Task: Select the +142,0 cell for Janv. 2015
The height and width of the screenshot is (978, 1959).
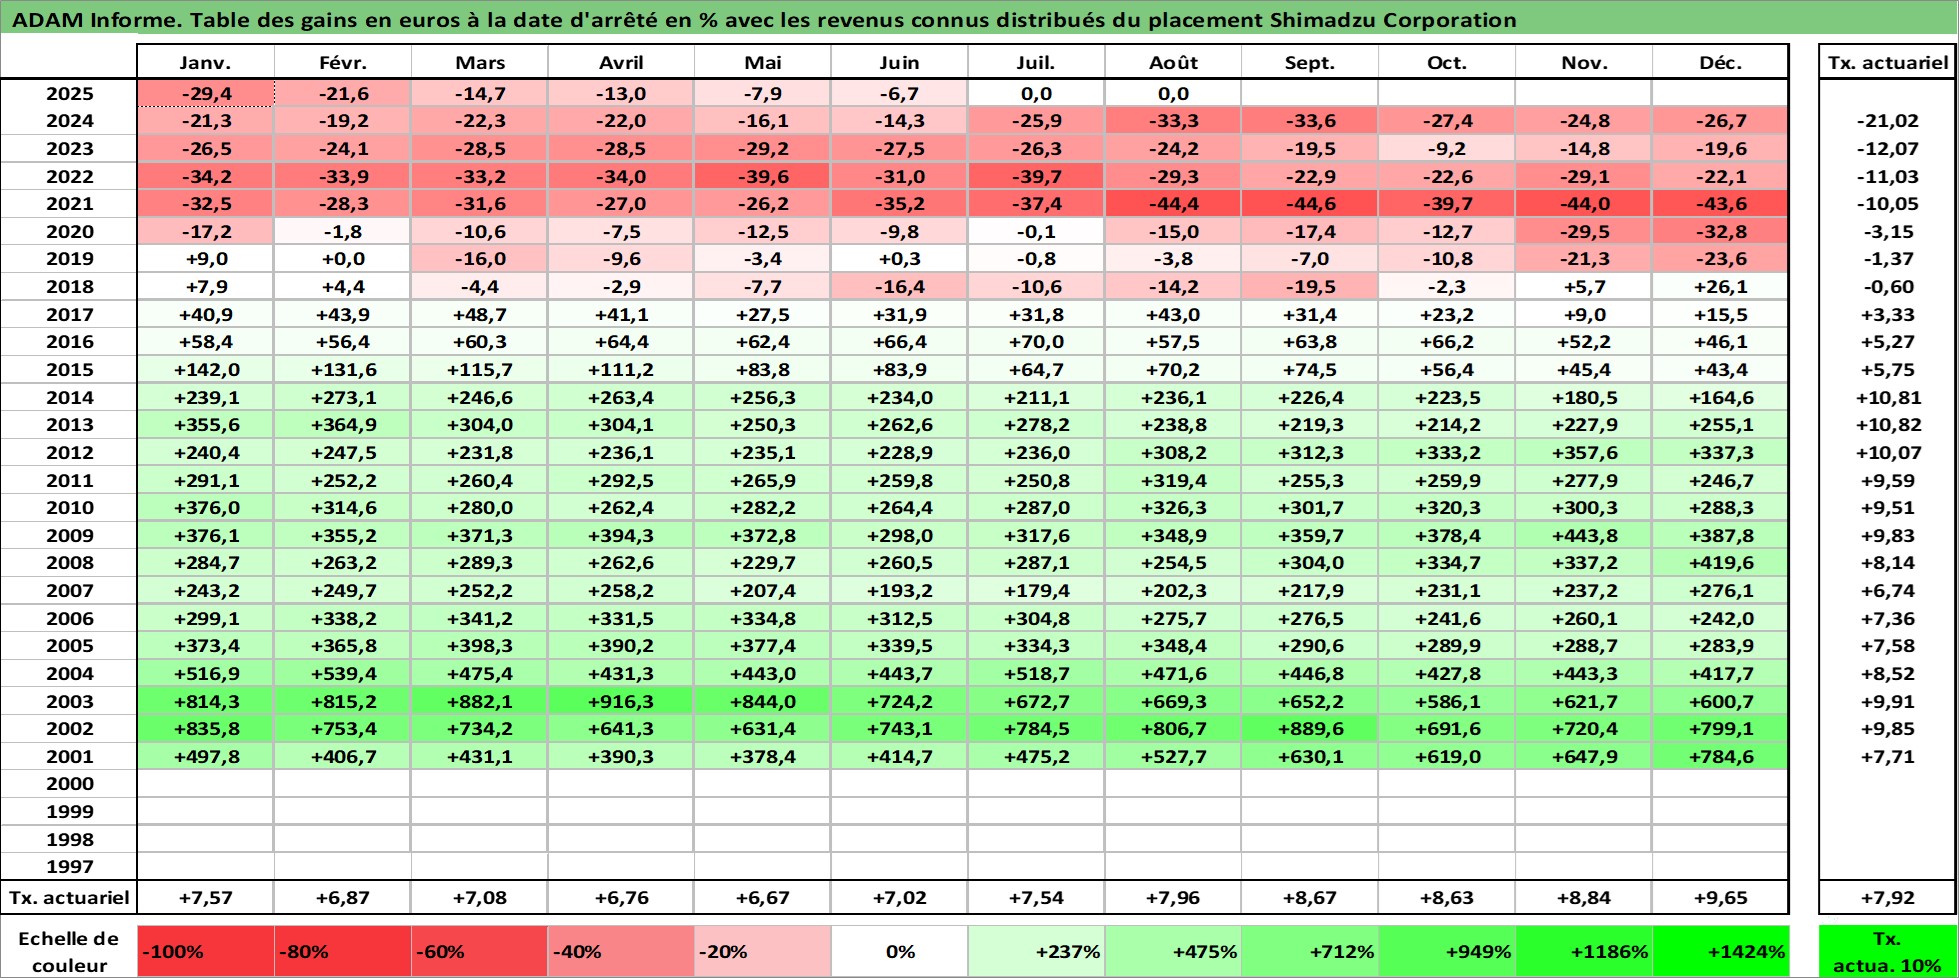Action: point(205,370)
